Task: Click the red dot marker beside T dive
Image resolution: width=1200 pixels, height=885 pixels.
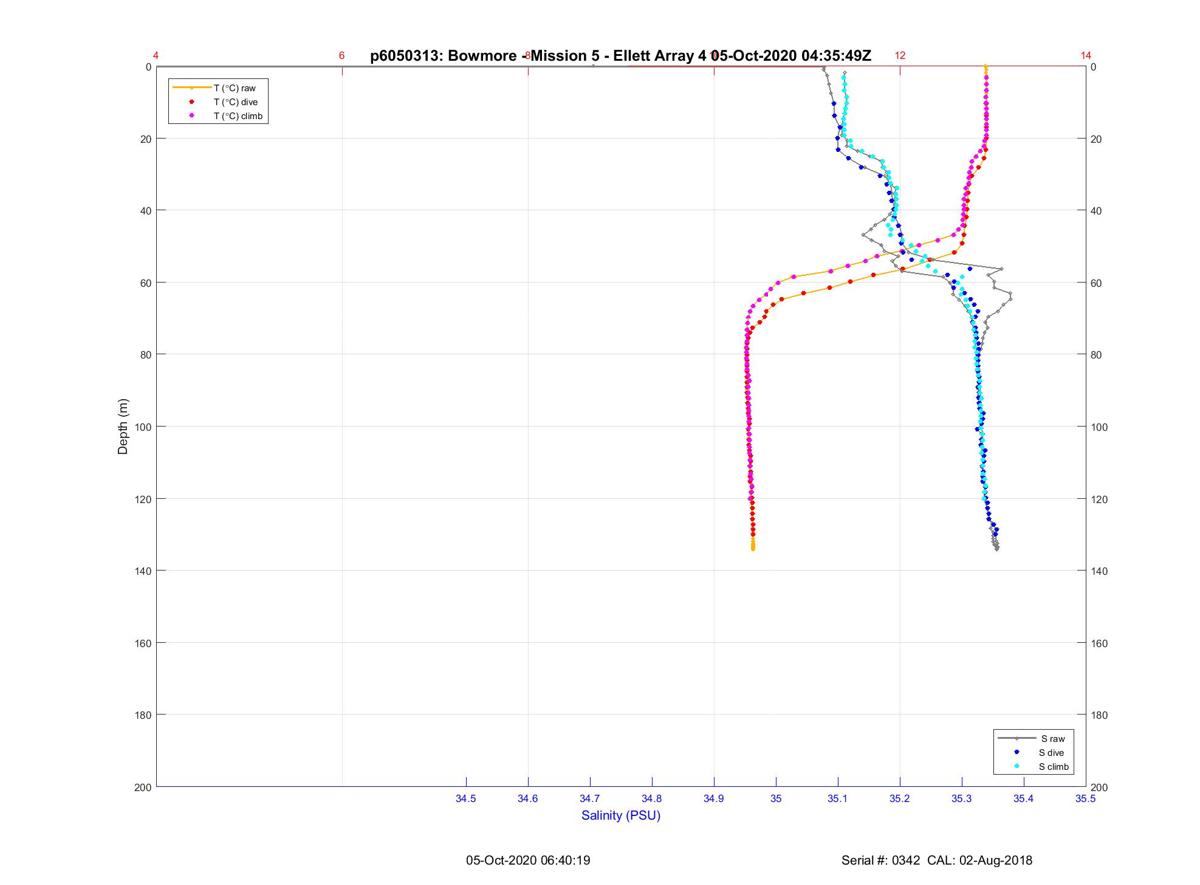Action: pos(191,102)
